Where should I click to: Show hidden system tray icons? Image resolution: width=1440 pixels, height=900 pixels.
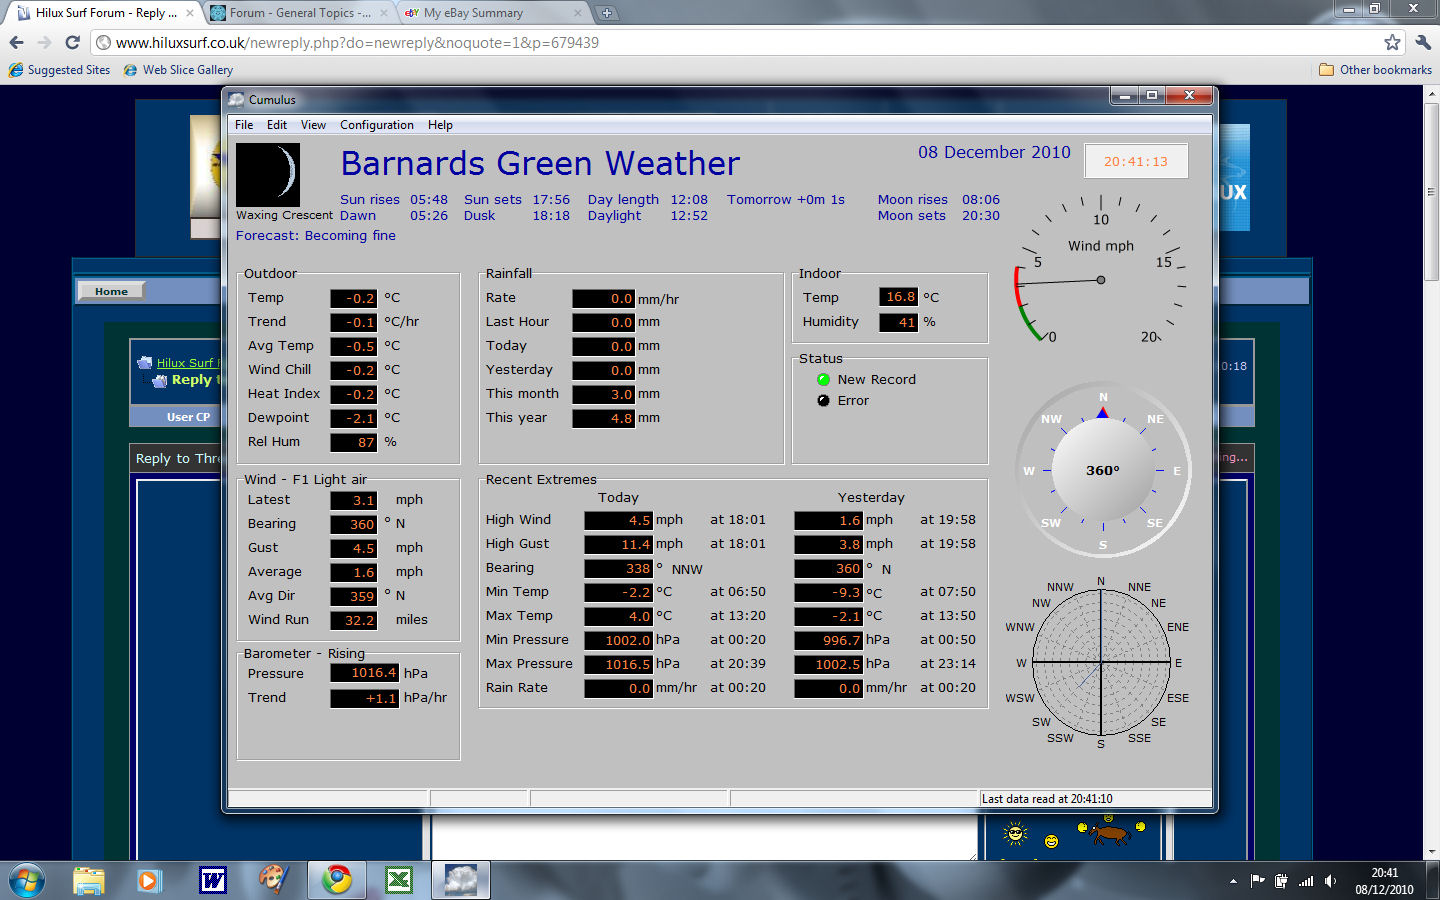click(1233, 881)
